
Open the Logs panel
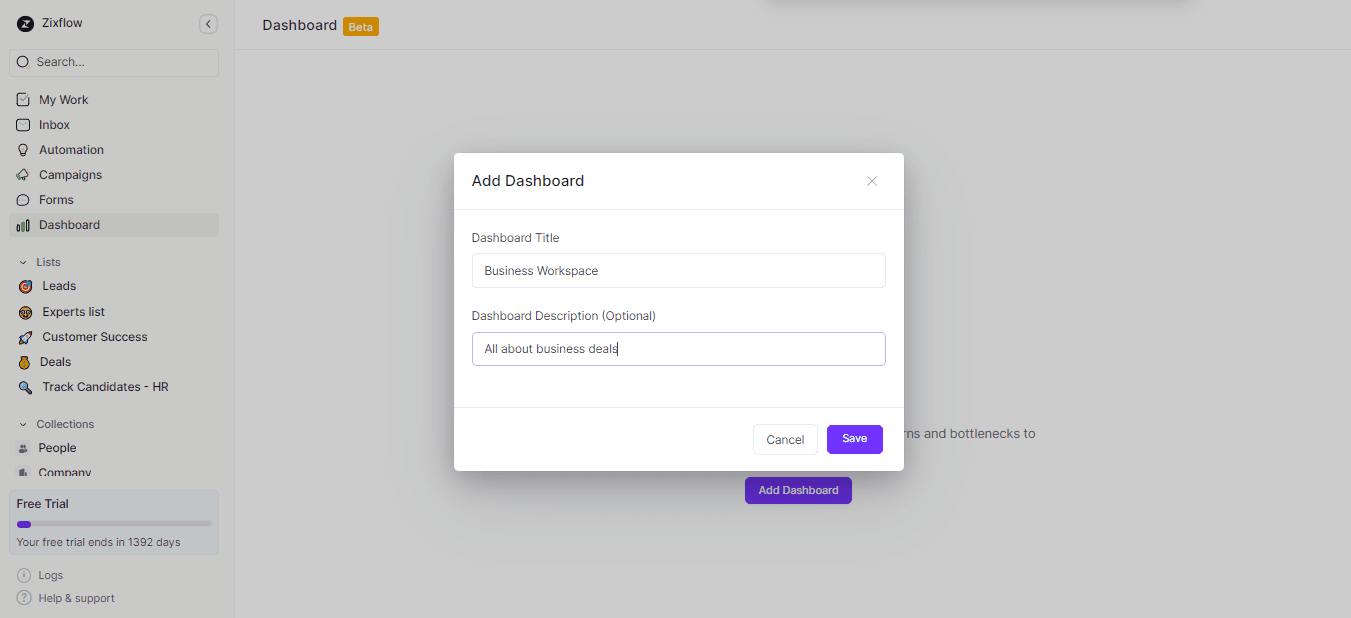49,575
